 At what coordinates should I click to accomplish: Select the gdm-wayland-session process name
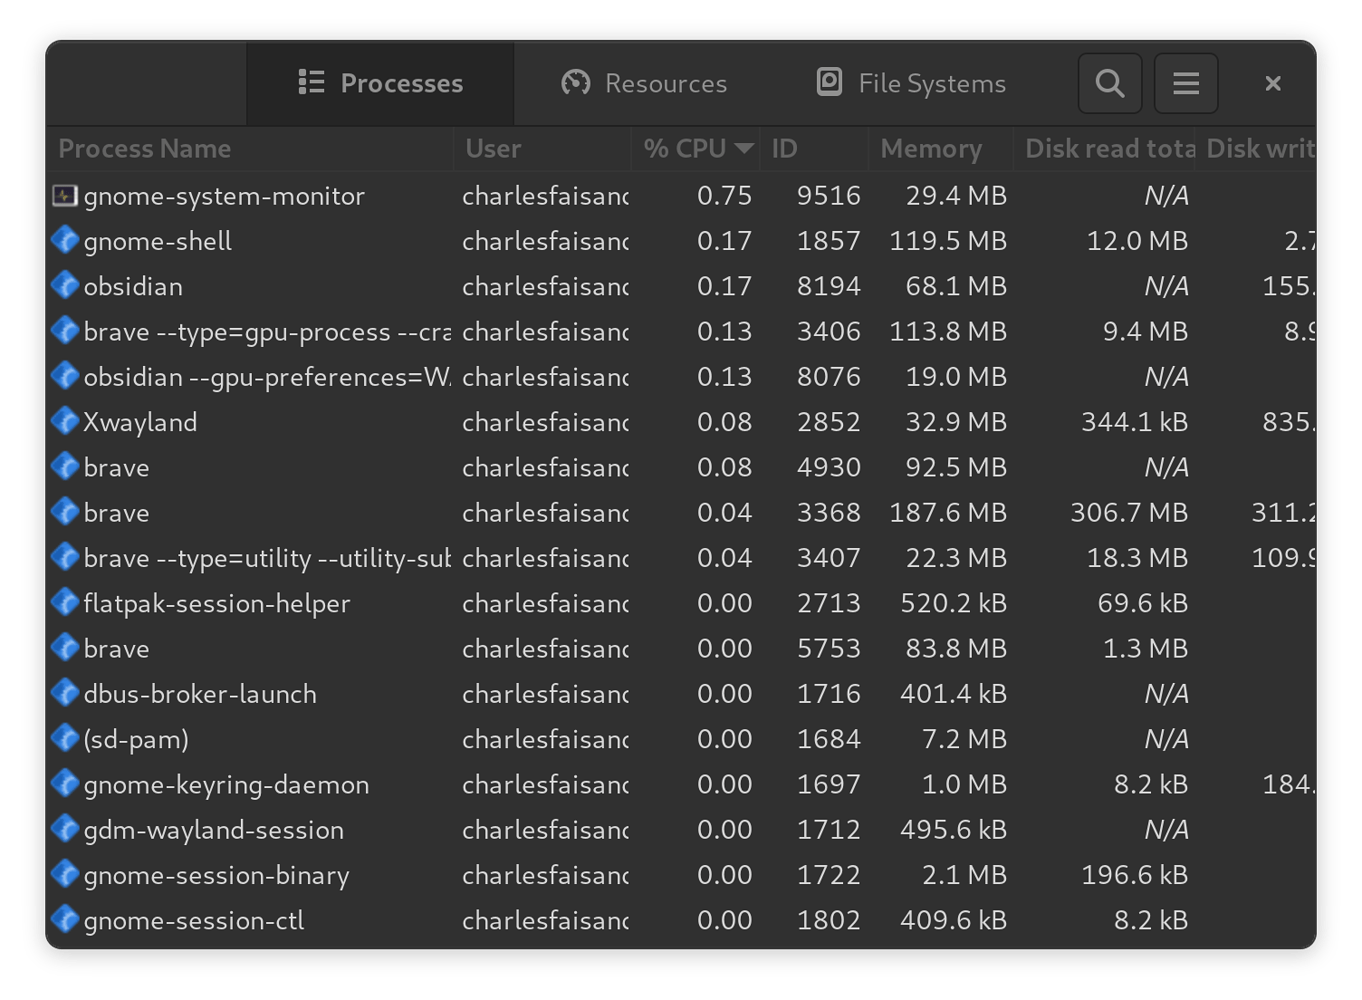coord(214,830)
